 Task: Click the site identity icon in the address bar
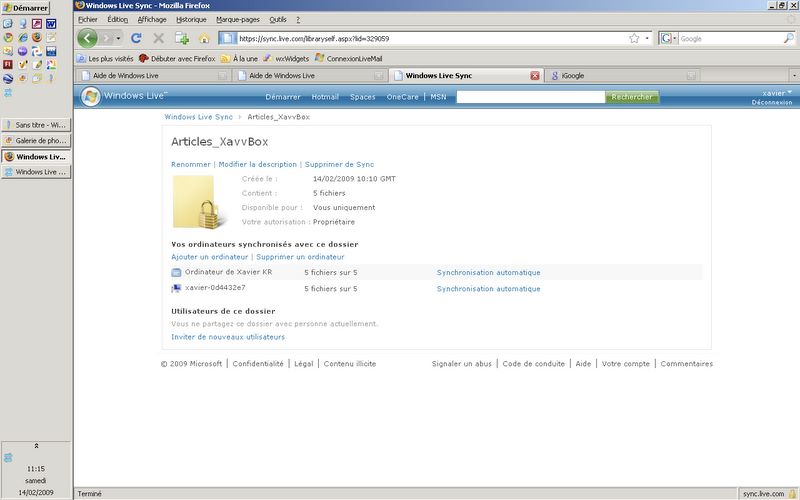coord(228,38)
